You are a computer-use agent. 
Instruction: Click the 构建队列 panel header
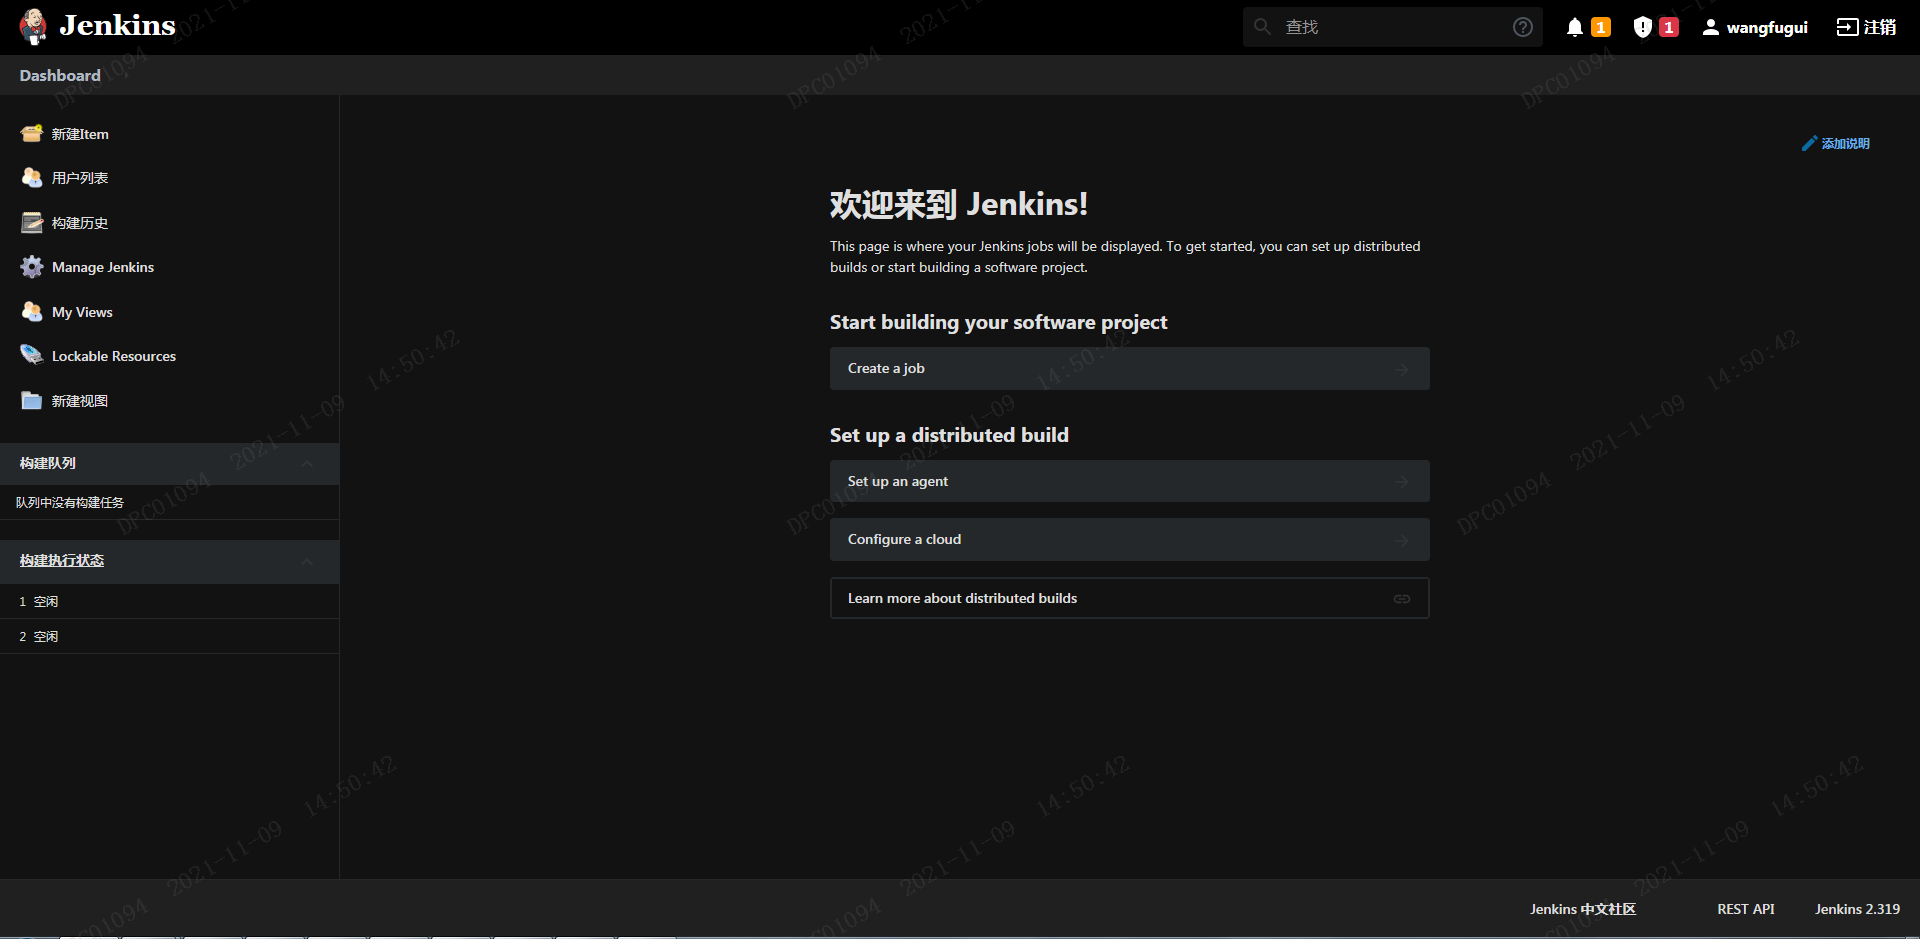[169, 464]
